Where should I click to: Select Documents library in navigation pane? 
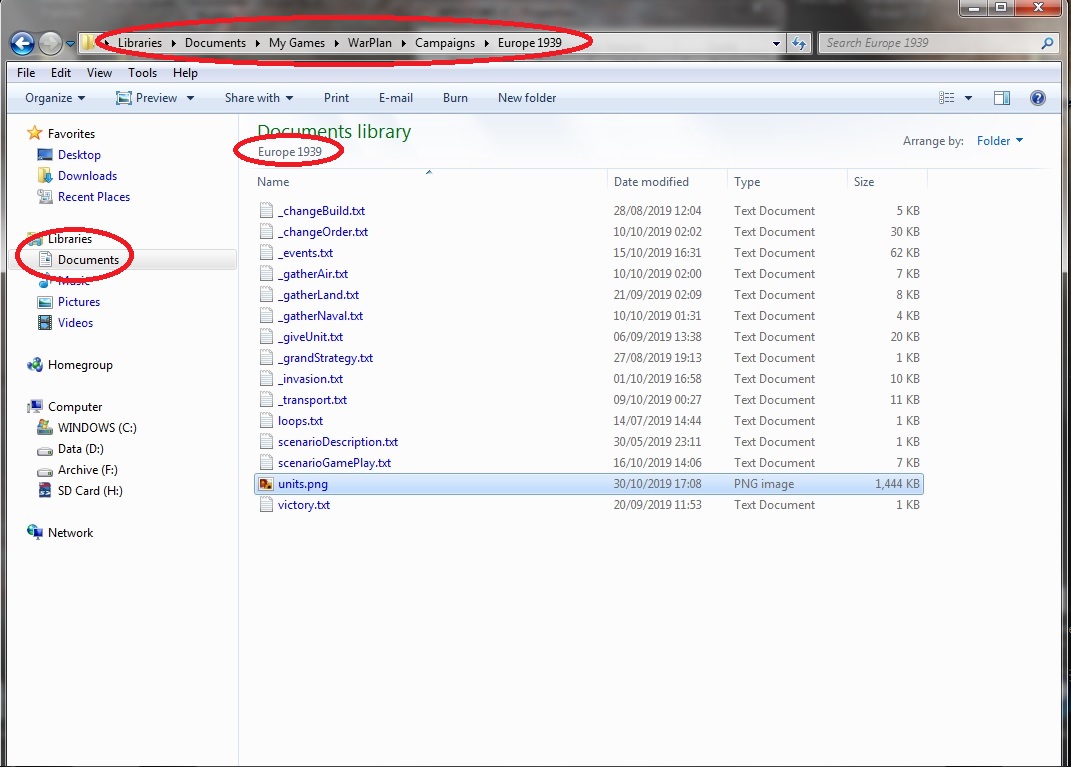point(88,260)
